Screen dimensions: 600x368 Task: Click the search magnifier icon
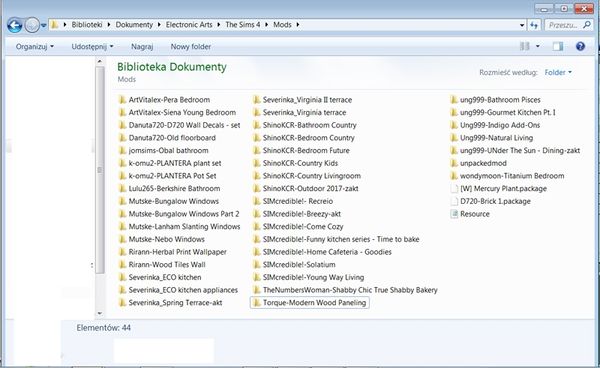point(587,25)
